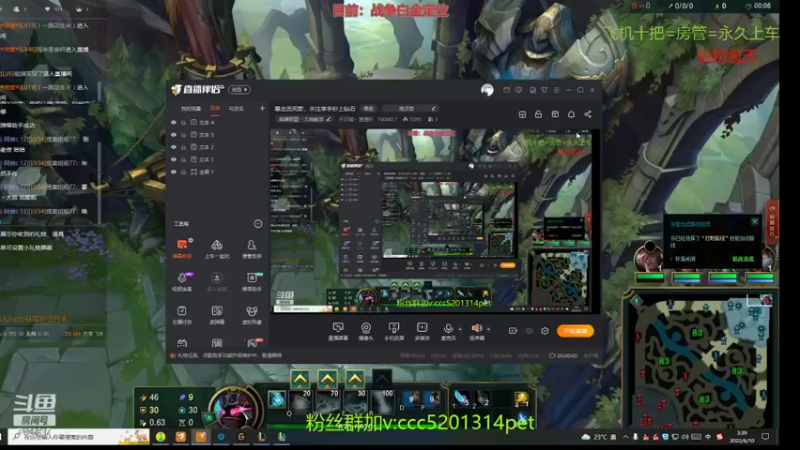Open mode switch pill beside 直播伴侣 logo
Screen dimensions: 800x450
239,90
